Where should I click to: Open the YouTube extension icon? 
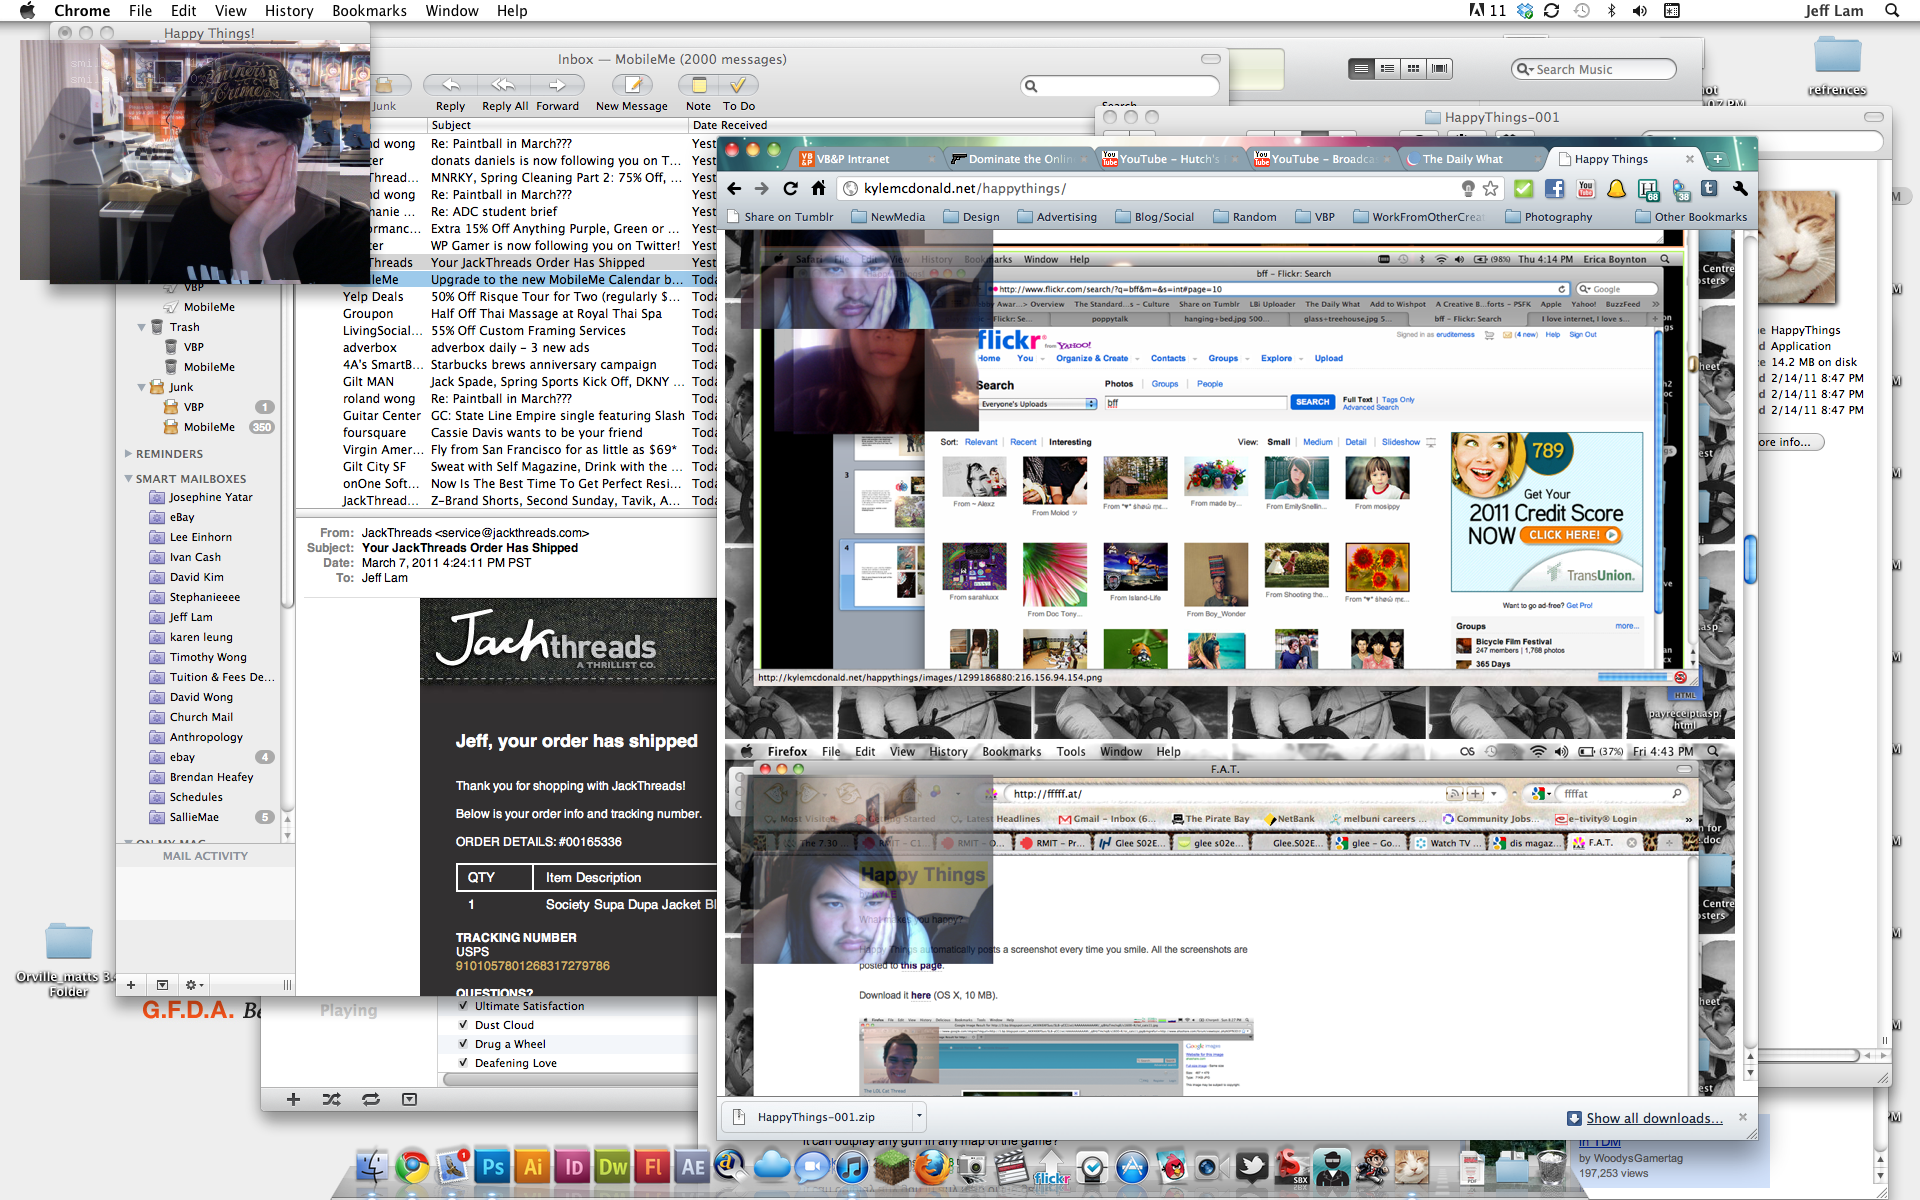click(1585, 188)
